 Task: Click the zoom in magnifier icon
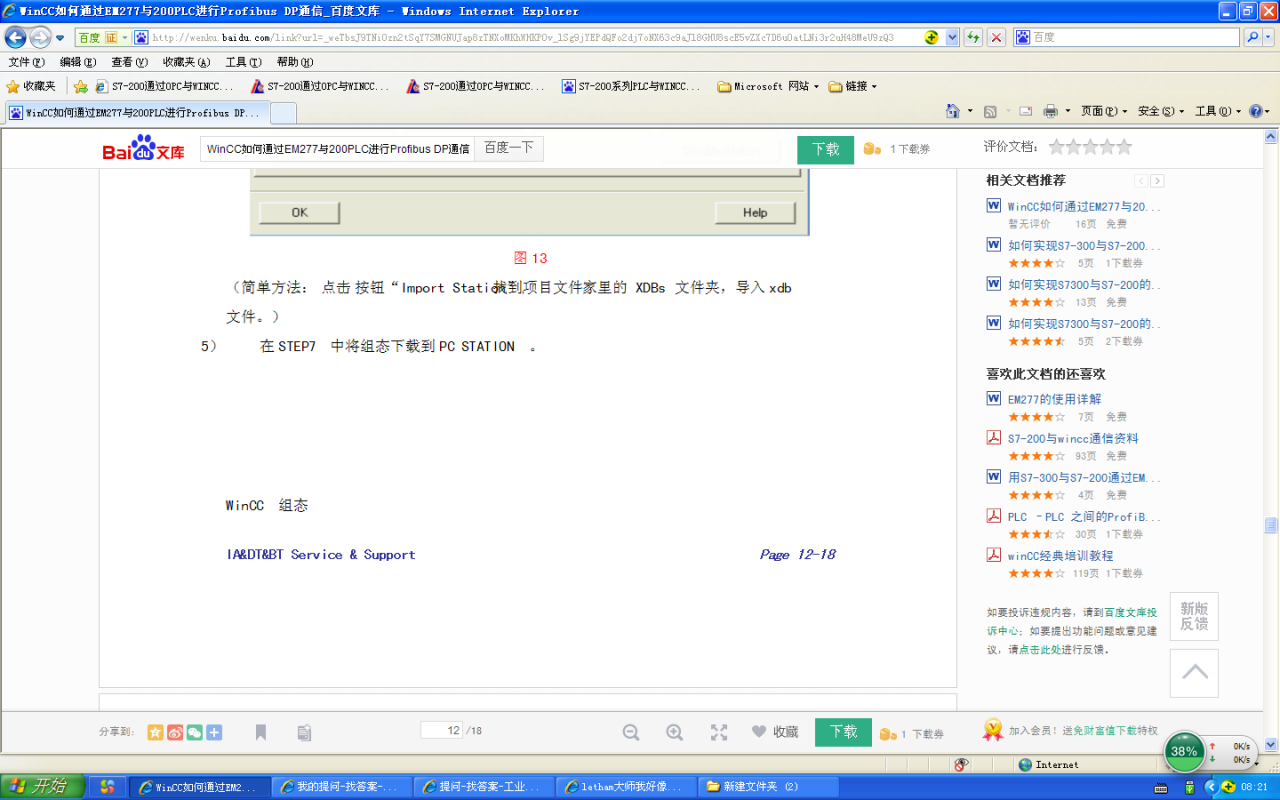tap(675, 732)
